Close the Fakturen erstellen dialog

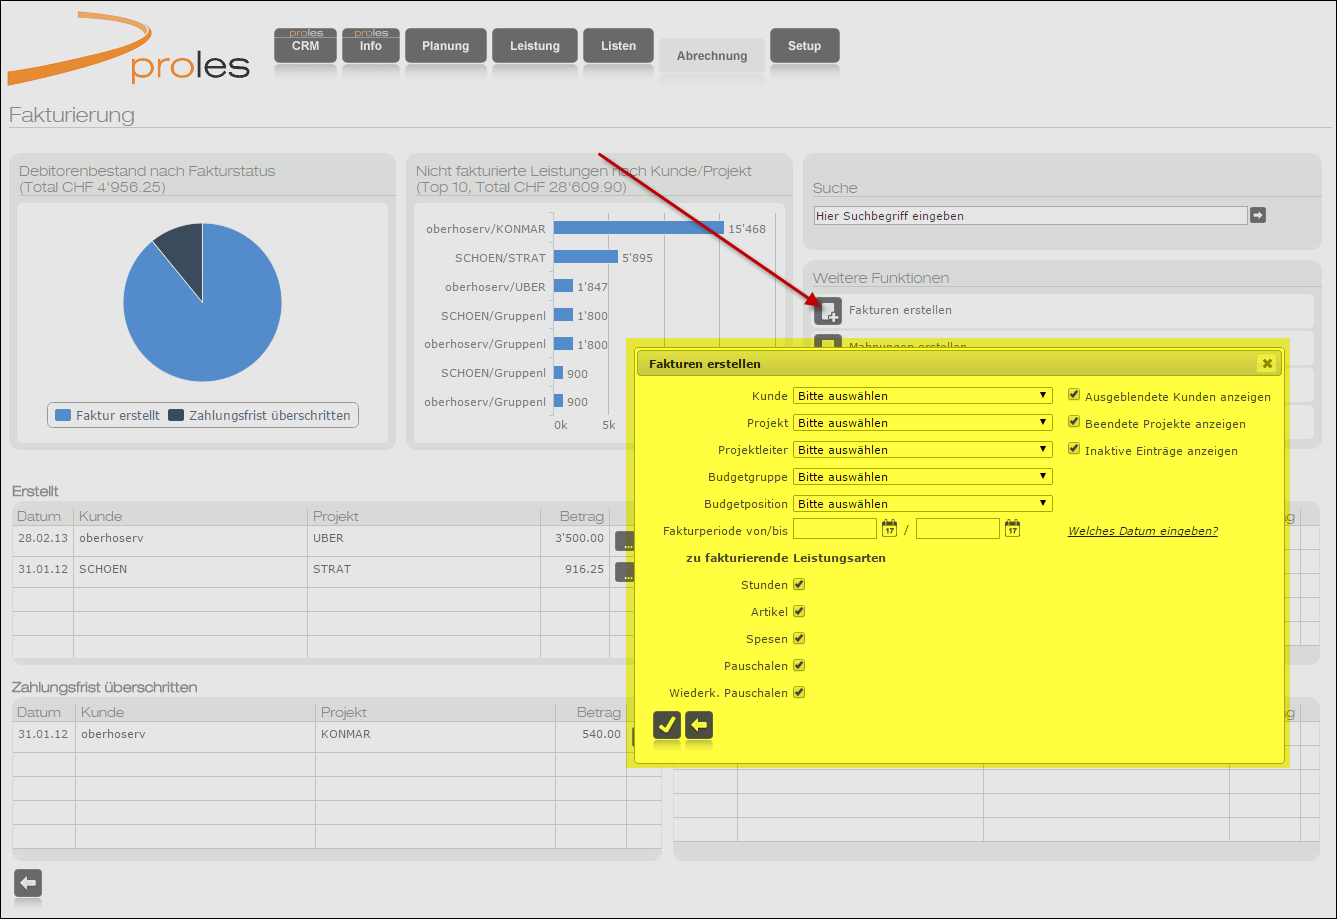click(x=1267, y=364)
